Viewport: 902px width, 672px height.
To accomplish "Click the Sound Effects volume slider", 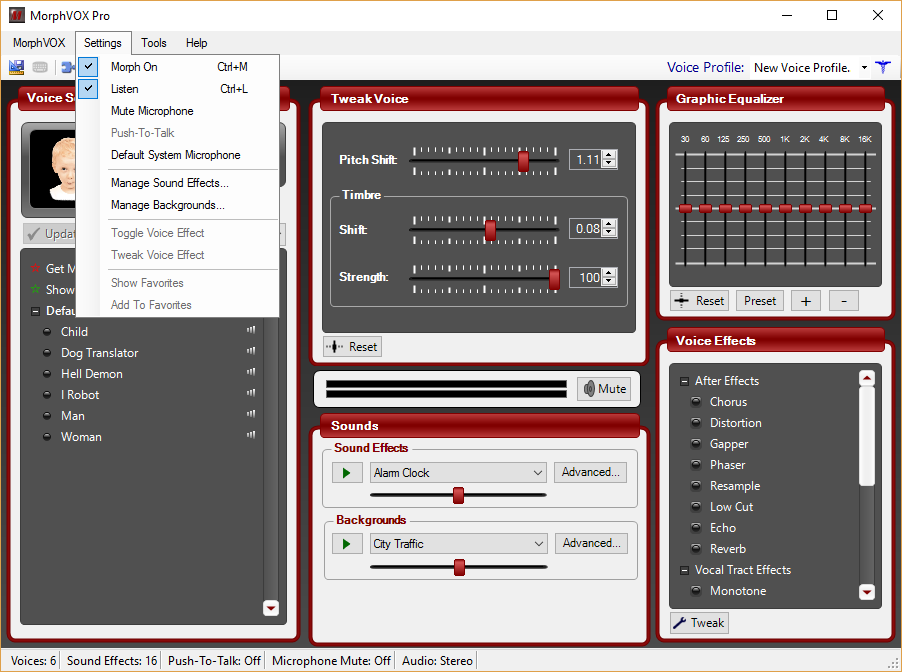I will pyautogui.click(x=458, y=495).
